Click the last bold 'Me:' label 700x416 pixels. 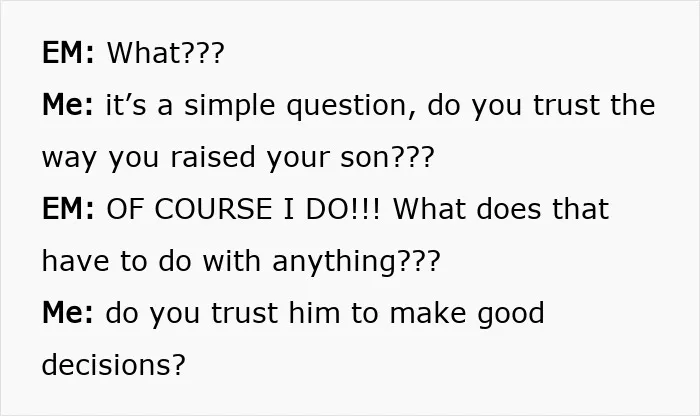coord(67,313)
